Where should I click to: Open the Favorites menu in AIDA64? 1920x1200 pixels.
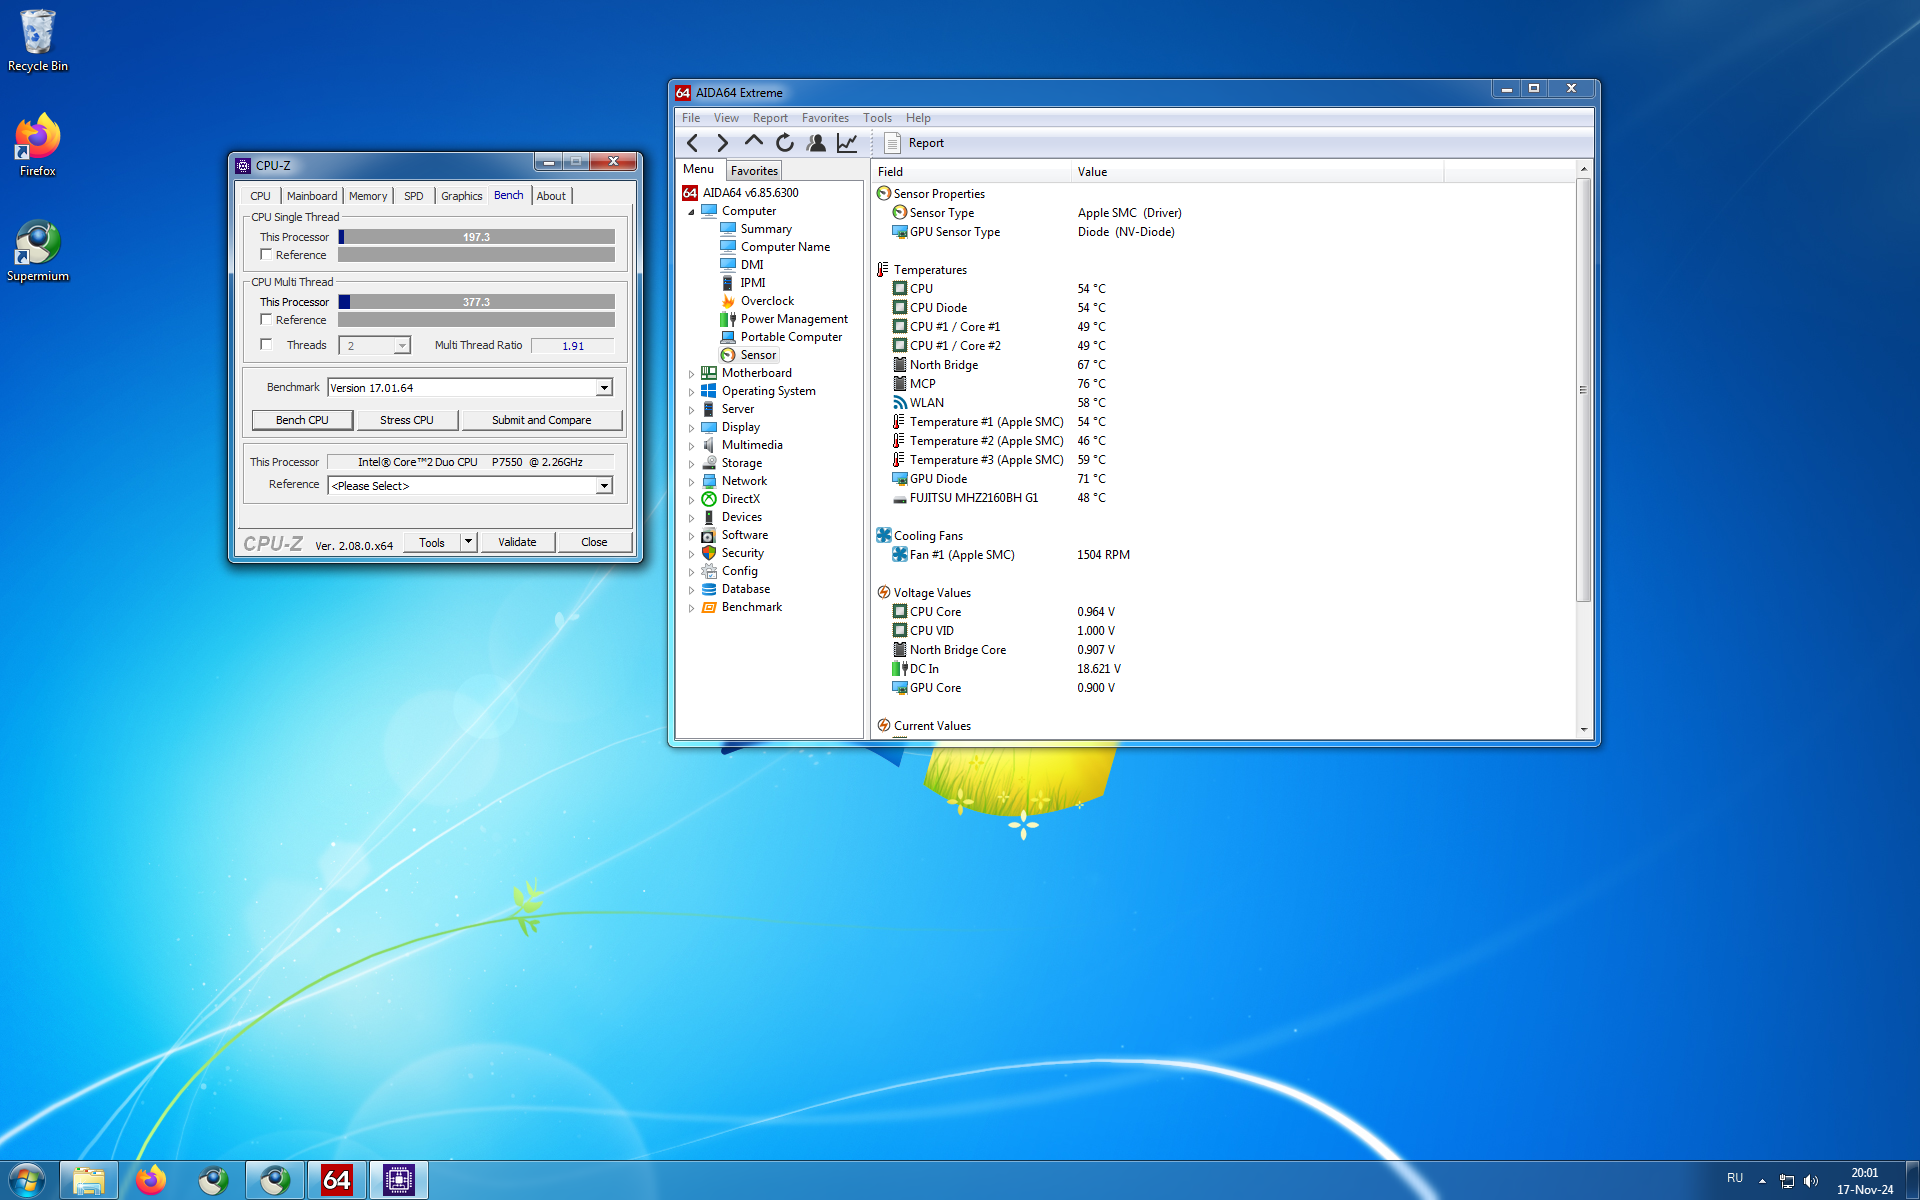pos(824,118)
